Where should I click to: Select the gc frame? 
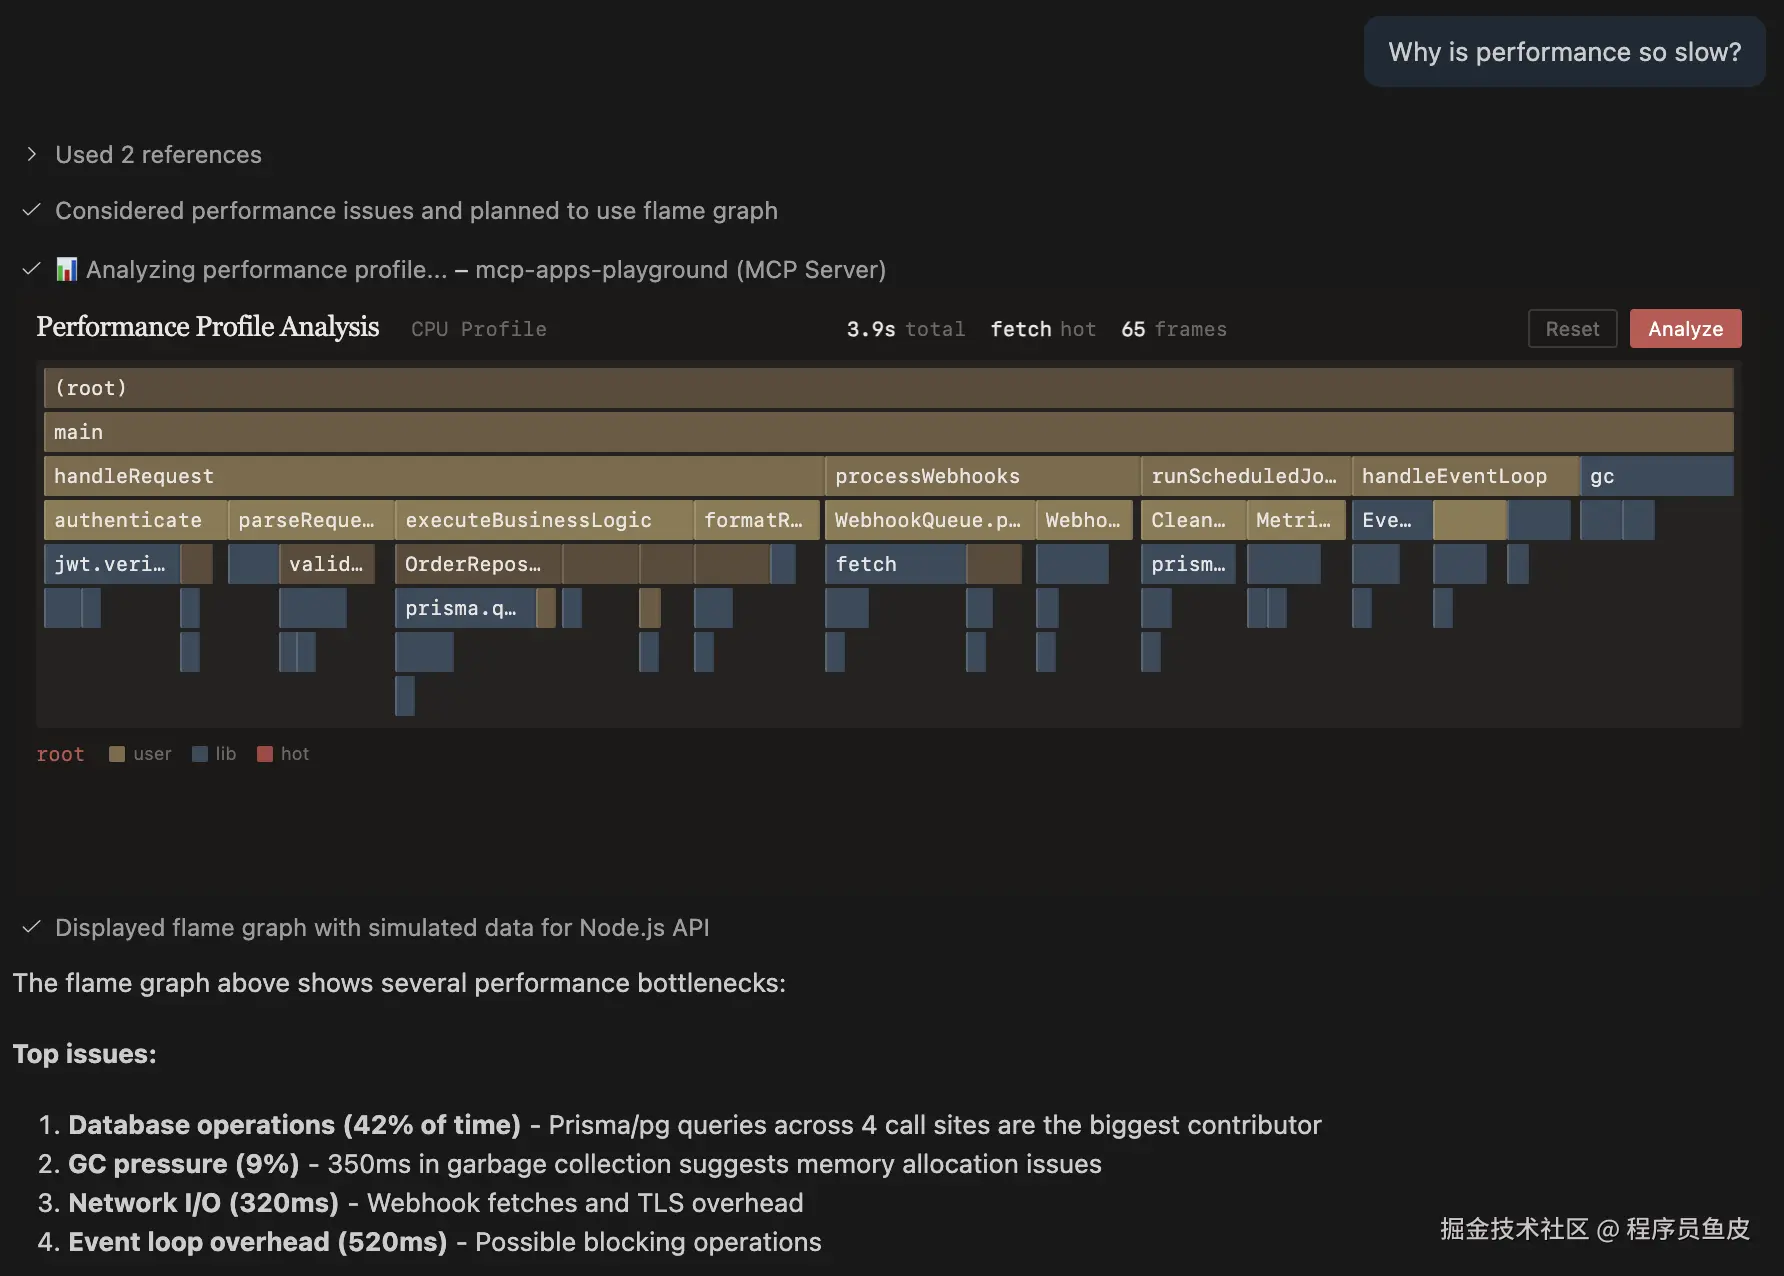[1656, 476]
